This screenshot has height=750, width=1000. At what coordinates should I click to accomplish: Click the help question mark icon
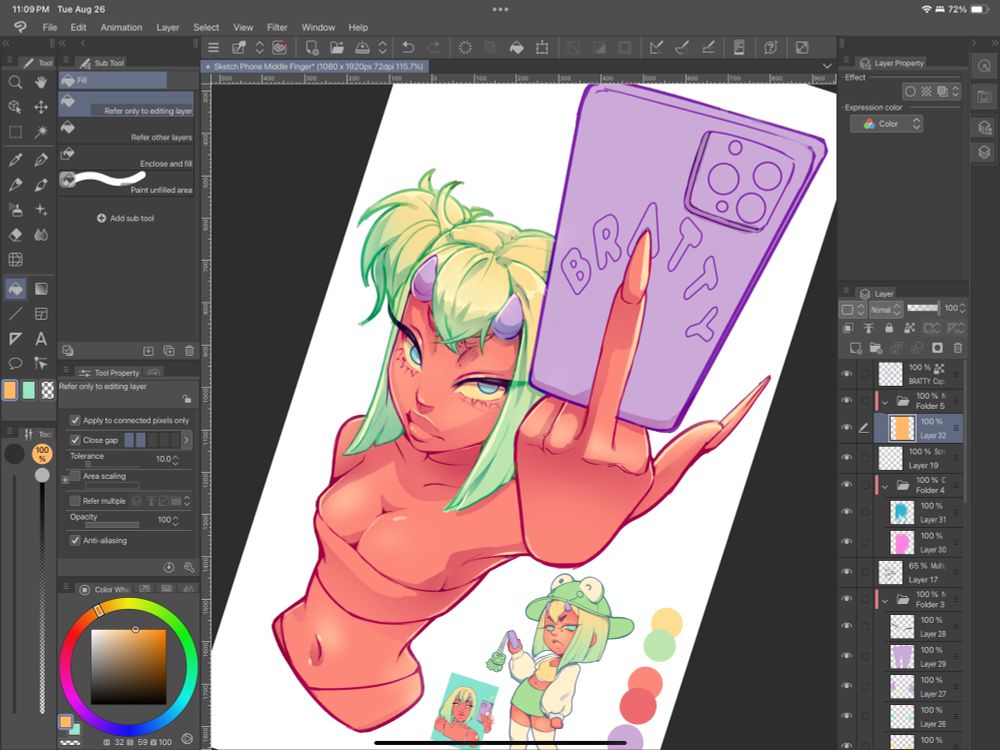tap(770, 47)
